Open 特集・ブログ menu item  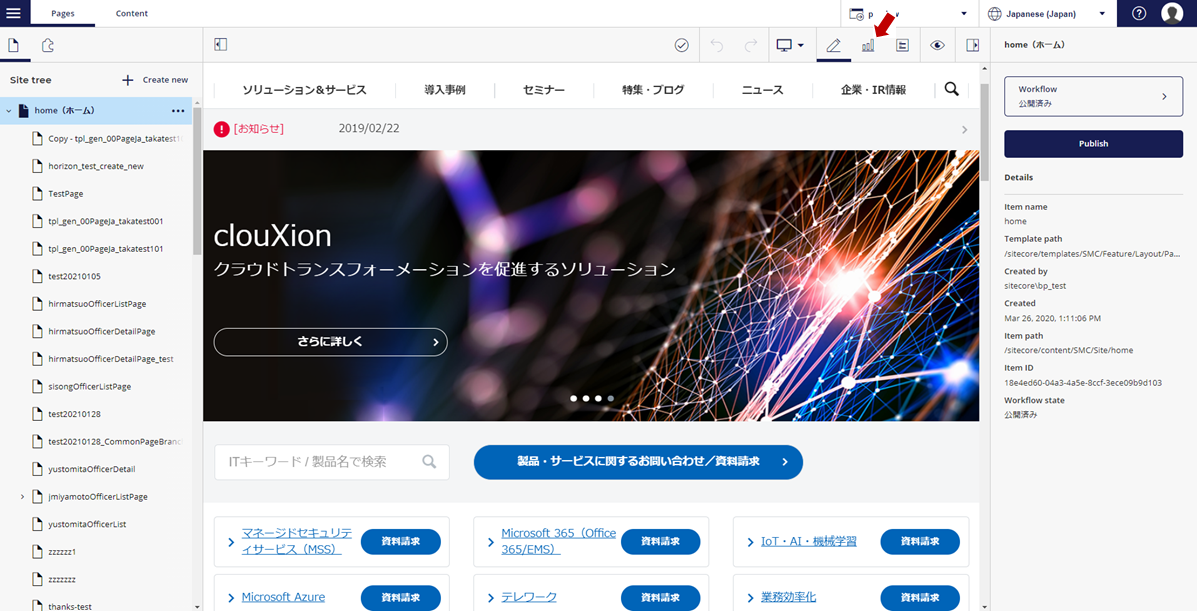[653, 90]
